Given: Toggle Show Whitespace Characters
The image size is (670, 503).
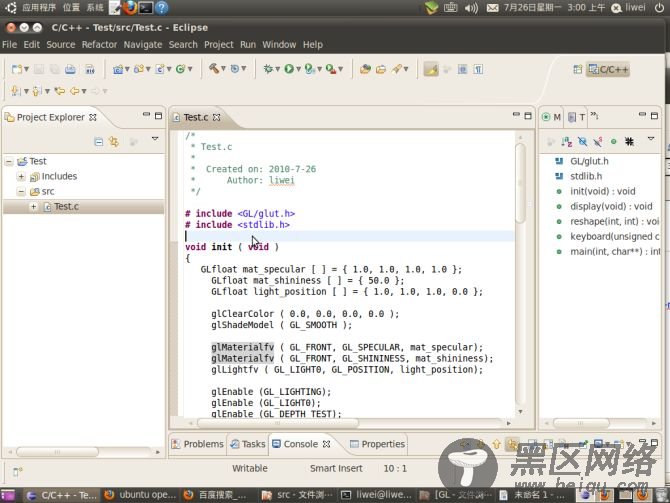Looking at the screenshot, I should coord(478,69).
